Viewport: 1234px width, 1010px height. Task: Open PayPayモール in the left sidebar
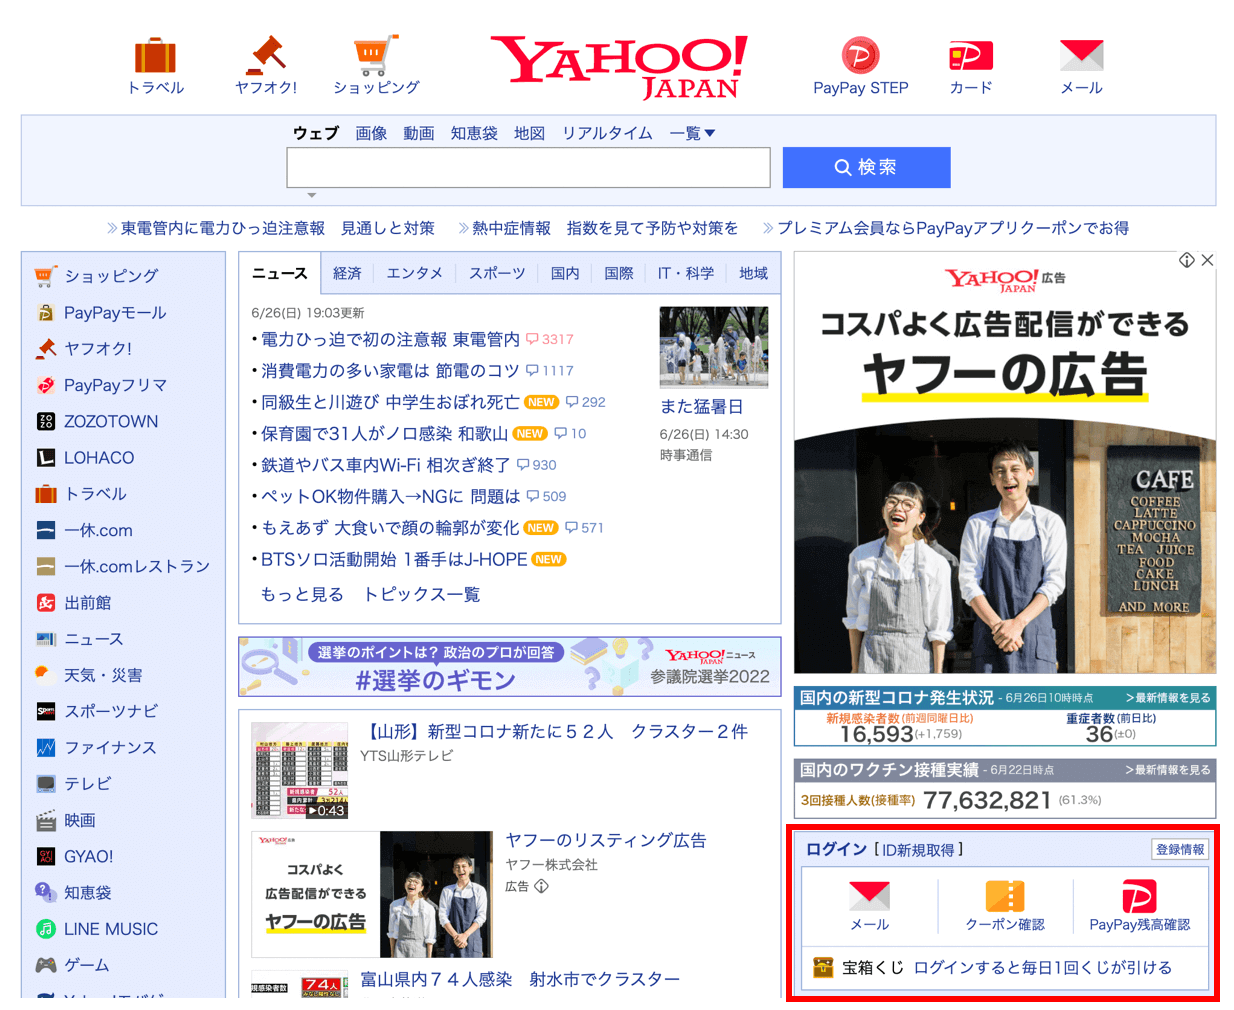point(115,313)
